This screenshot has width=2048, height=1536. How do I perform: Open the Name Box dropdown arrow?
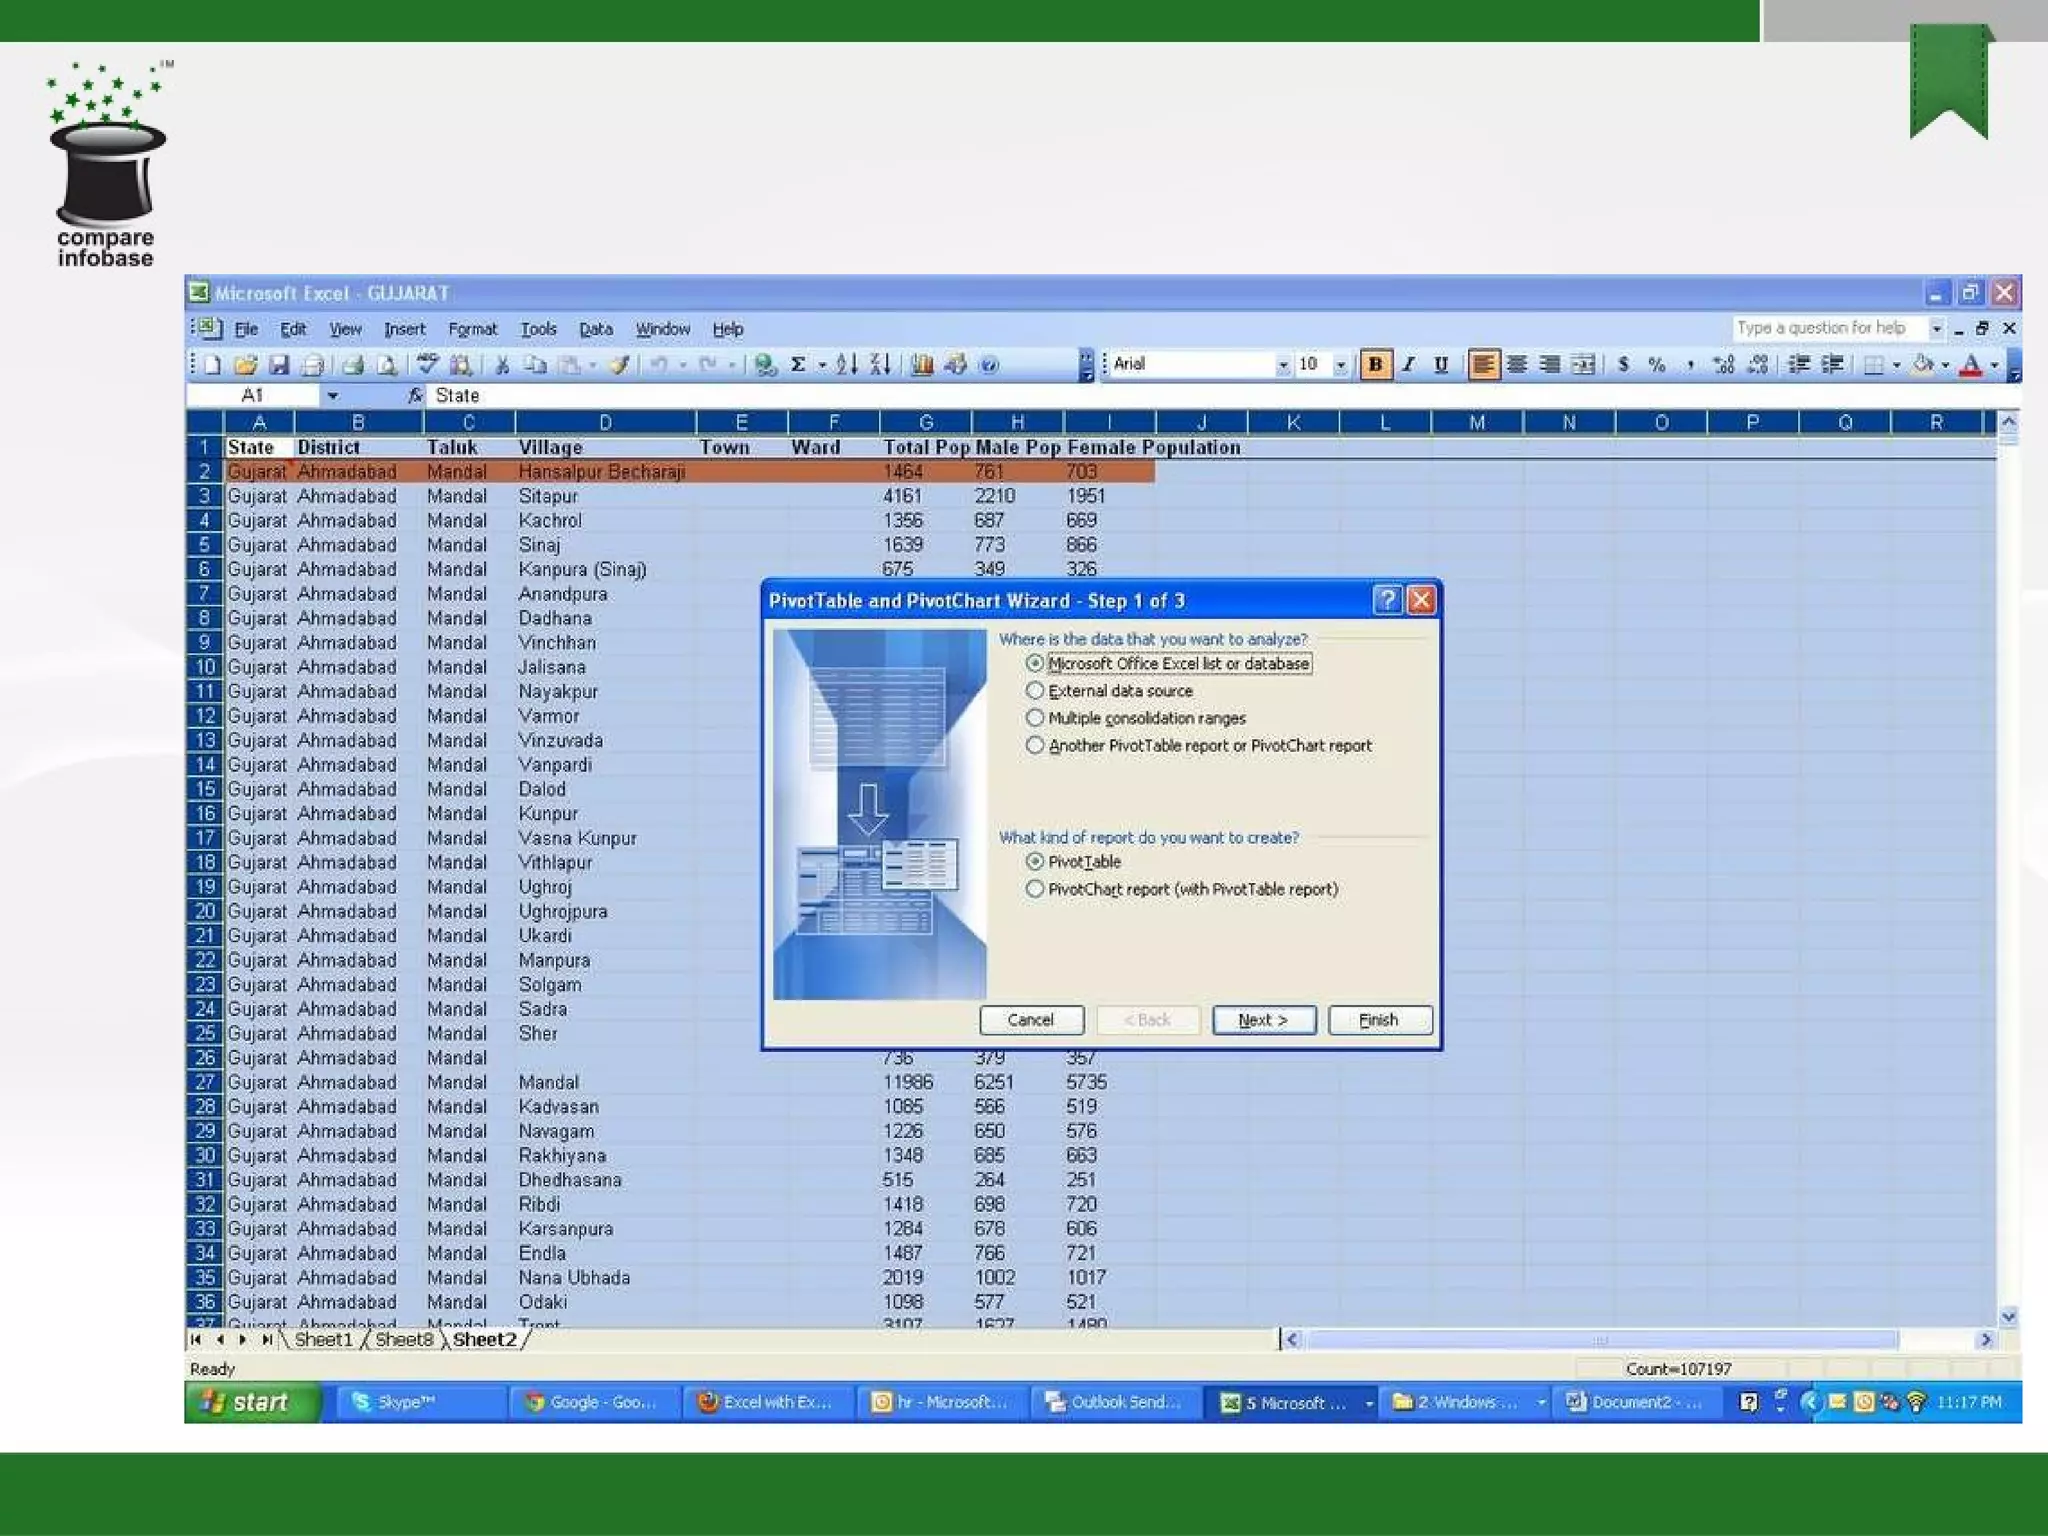click(x=332, y=396)
